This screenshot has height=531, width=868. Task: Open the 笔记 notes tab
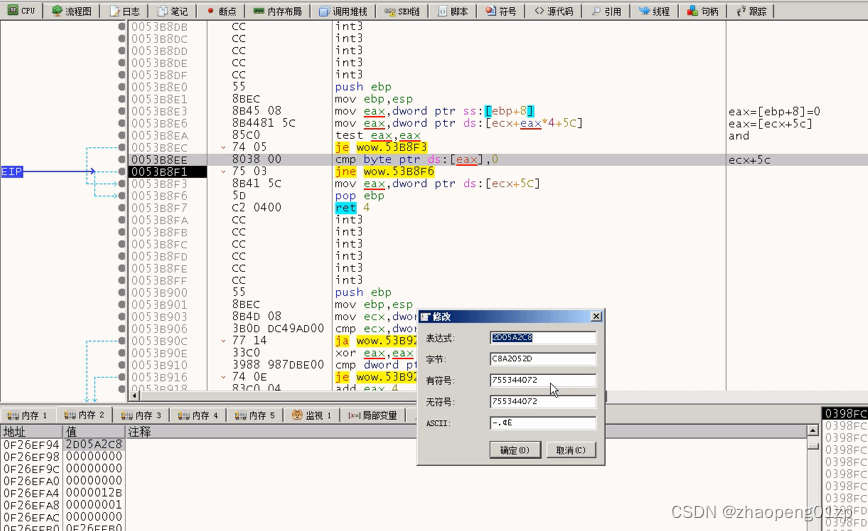point(173,11)
